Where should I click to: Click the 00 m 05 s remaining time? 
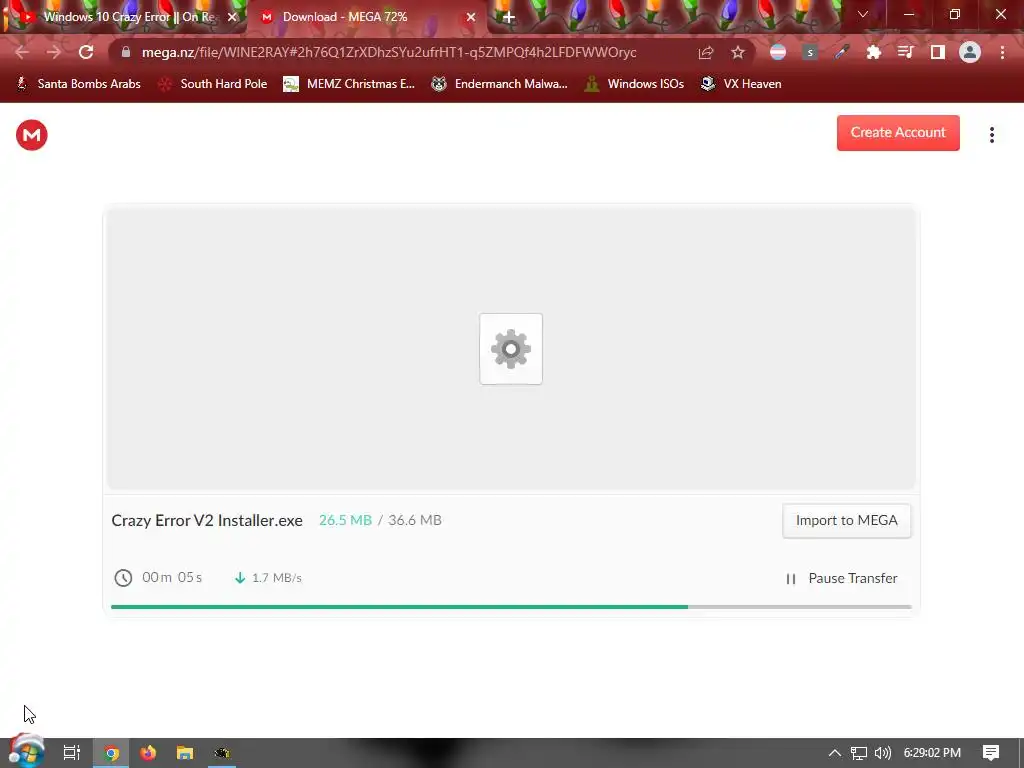click(x=172, y=577)
